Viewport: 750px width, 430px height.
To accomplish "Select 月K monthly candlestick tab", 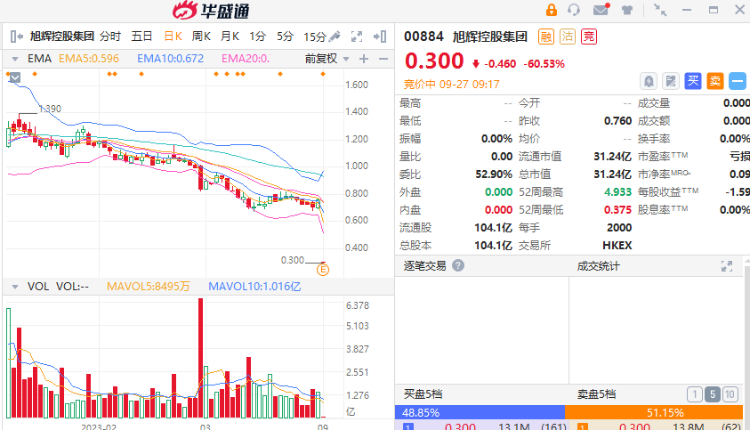I will click(230, 36).
